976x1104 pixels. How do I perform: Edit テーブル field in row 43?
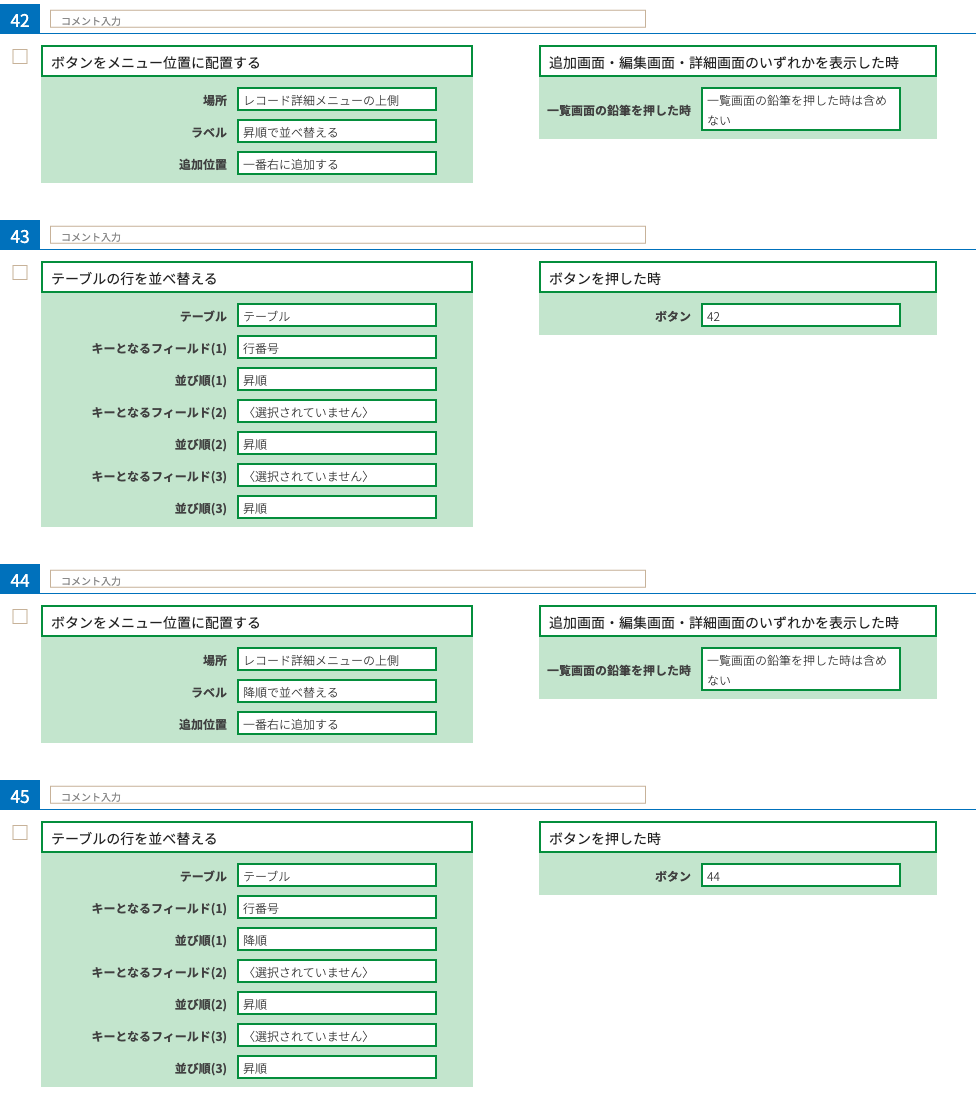pos(337,315)
